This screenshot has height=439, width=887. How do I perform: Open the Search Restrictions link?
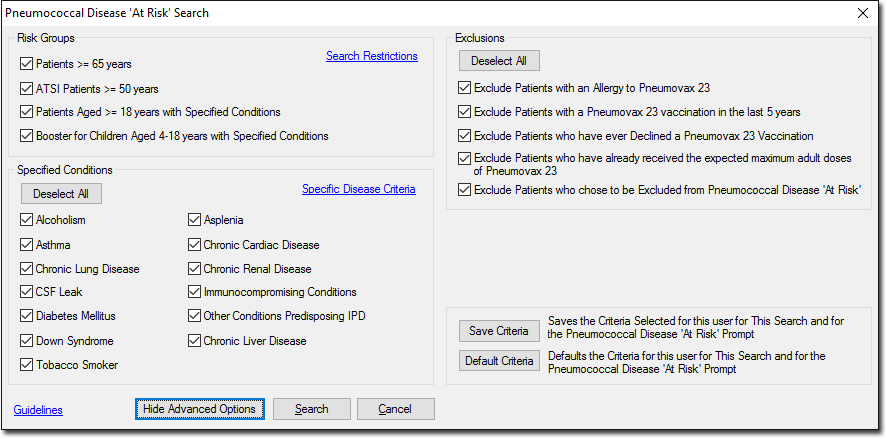tap(372, 56)
